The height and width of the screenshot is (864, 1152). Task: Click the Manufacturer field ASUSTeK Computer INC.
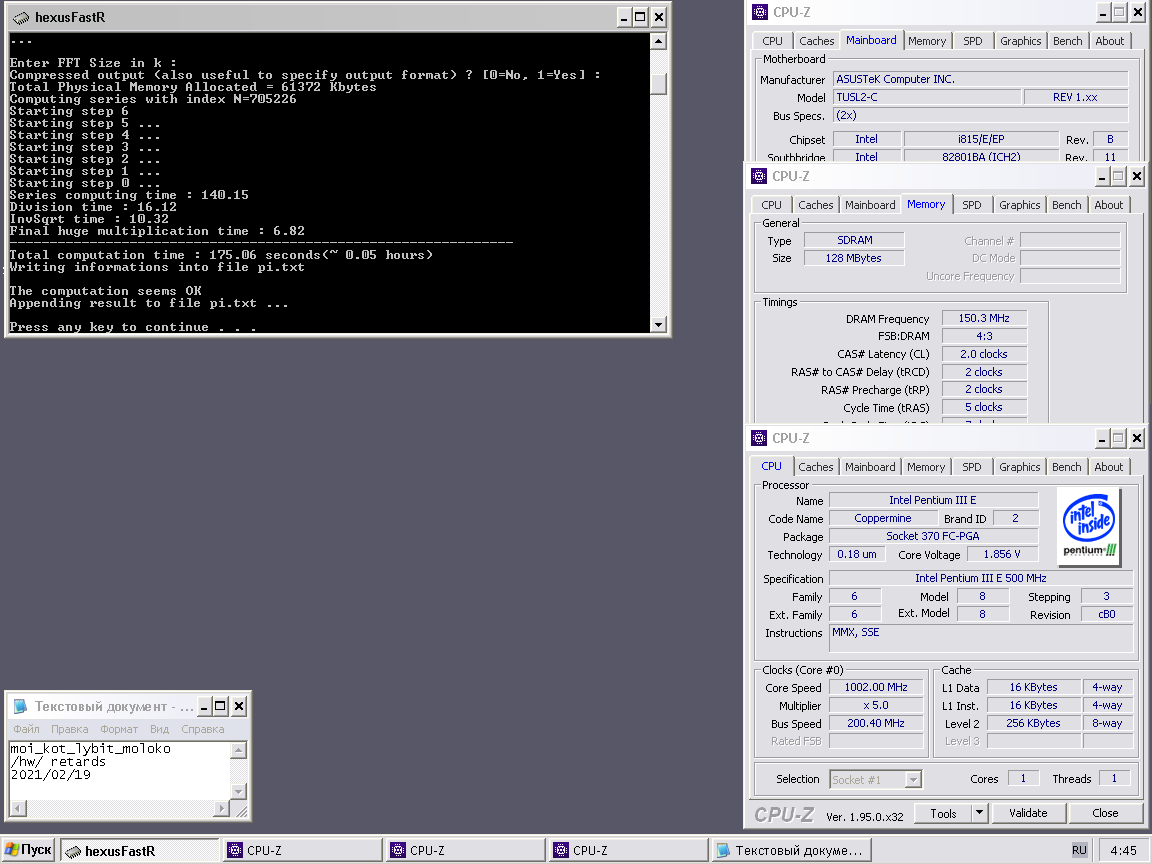(x=980, y=79)
